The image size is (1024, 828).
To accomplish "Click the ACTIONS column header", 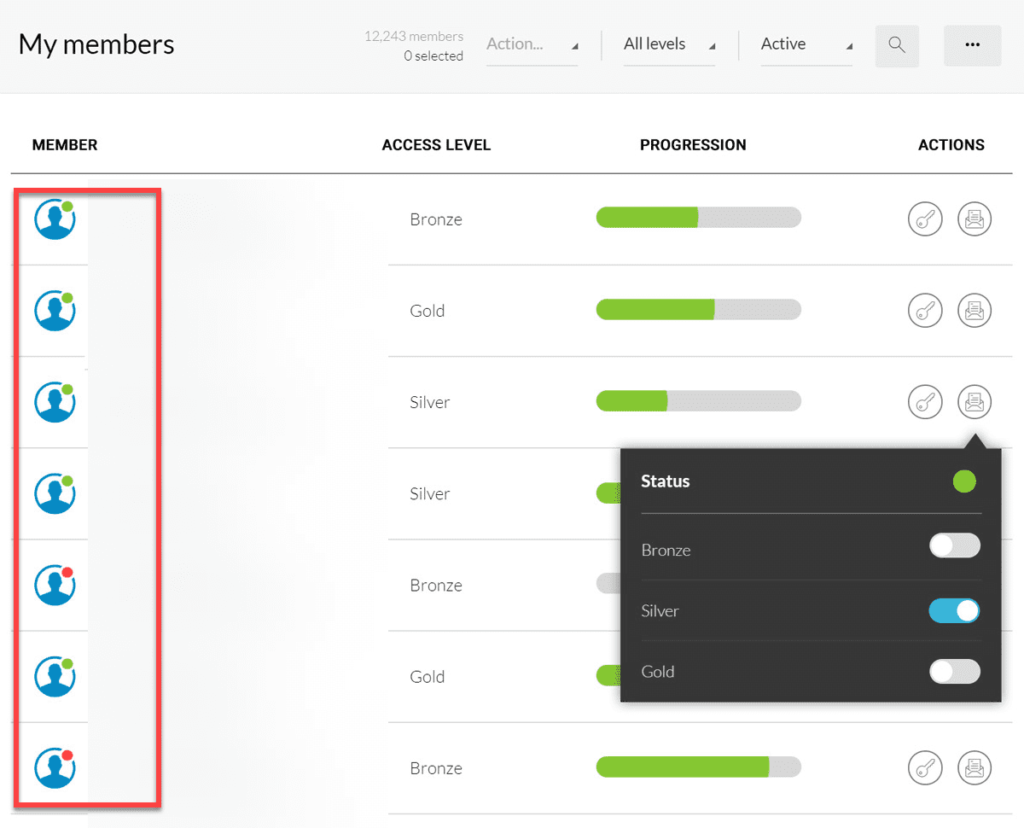I will click(x=951, y=145).
